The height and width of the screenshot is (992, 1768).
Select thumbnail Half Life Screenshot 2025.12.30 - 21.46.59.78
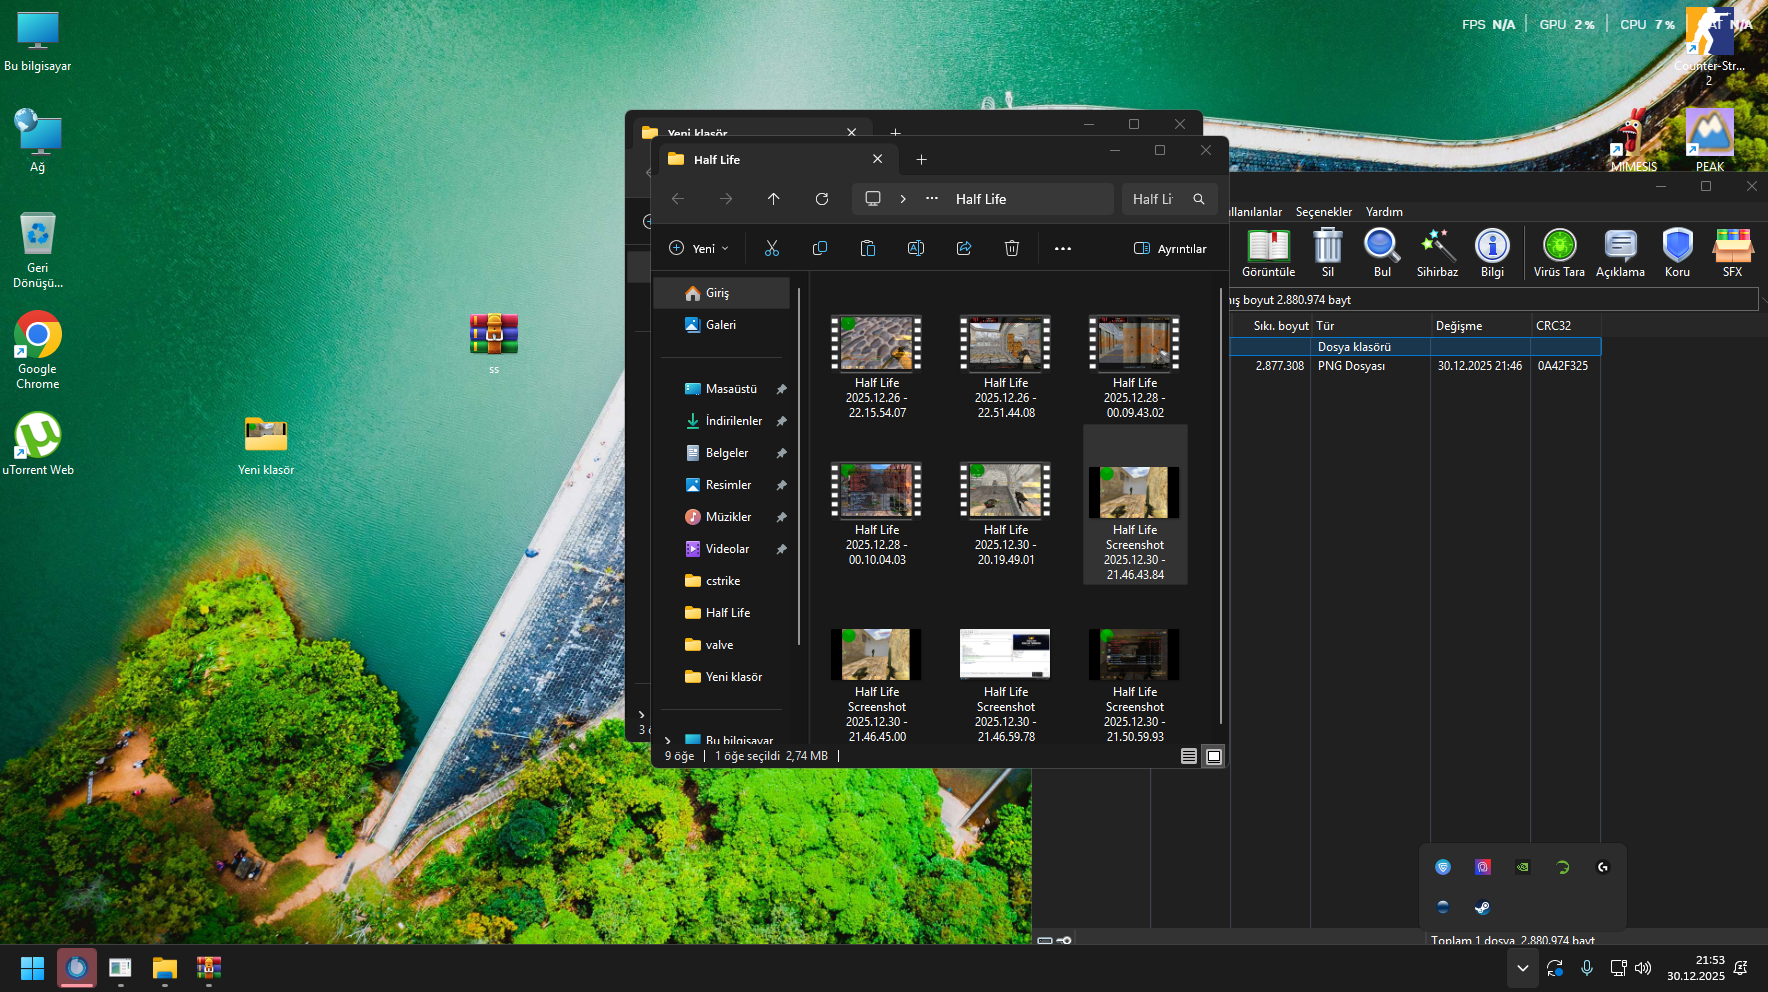tap(1006, 686)
